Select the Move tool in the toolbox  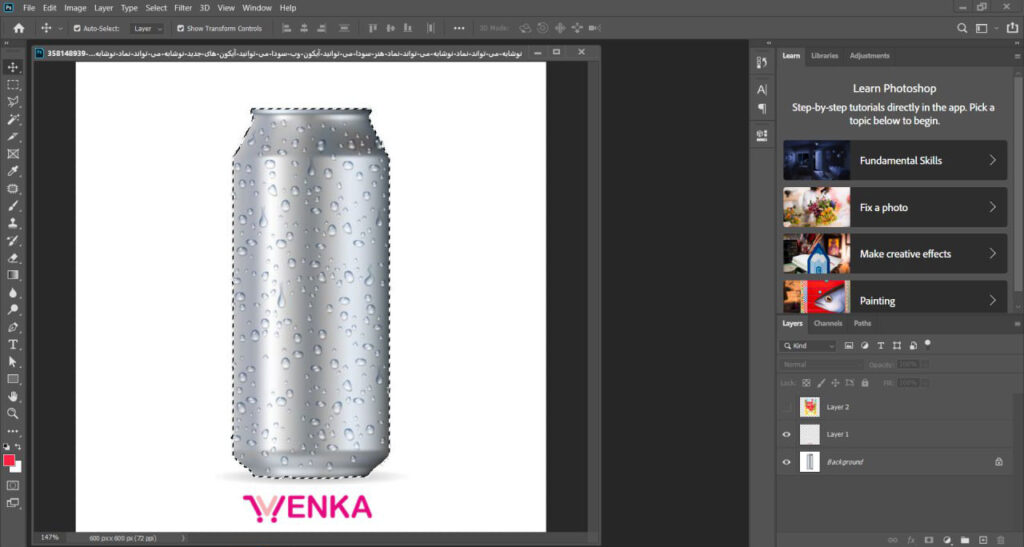click(12, 67)
